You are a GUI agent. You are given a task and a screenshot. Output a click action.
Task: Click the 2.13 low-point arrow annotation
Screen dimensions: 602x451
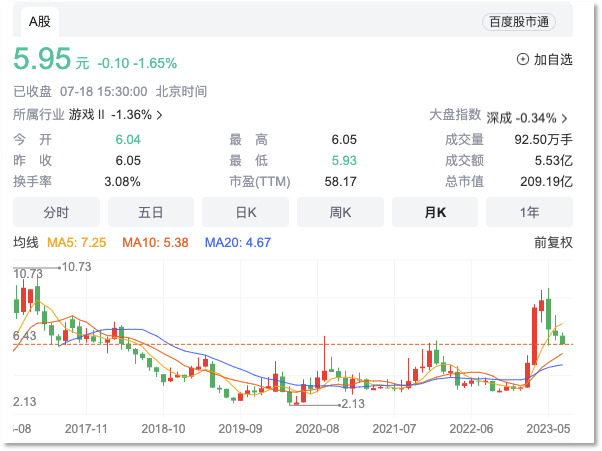pos(350,403)
